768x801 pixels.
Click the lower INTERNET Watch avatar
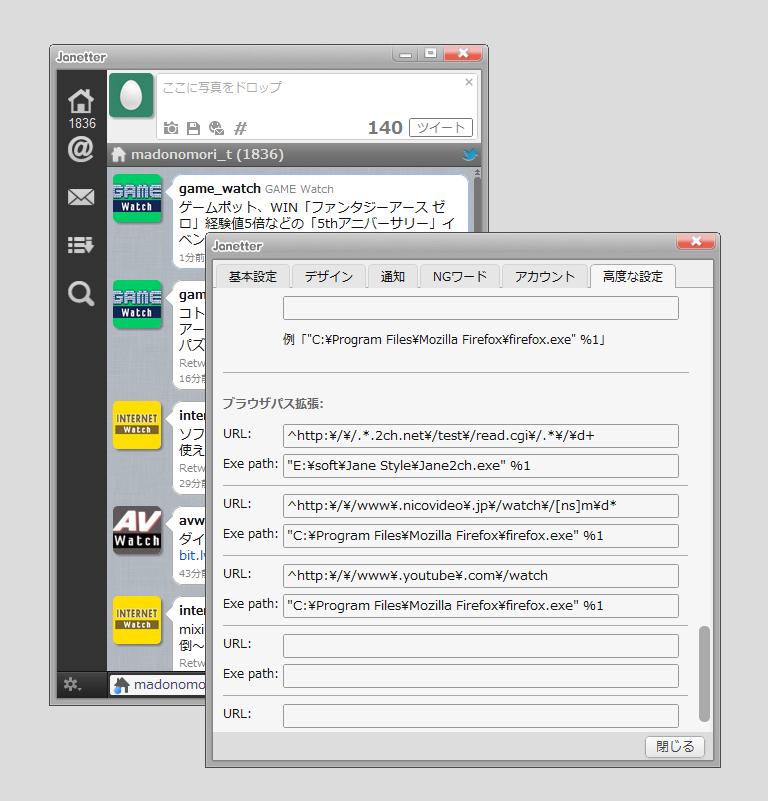click(137, 620)
